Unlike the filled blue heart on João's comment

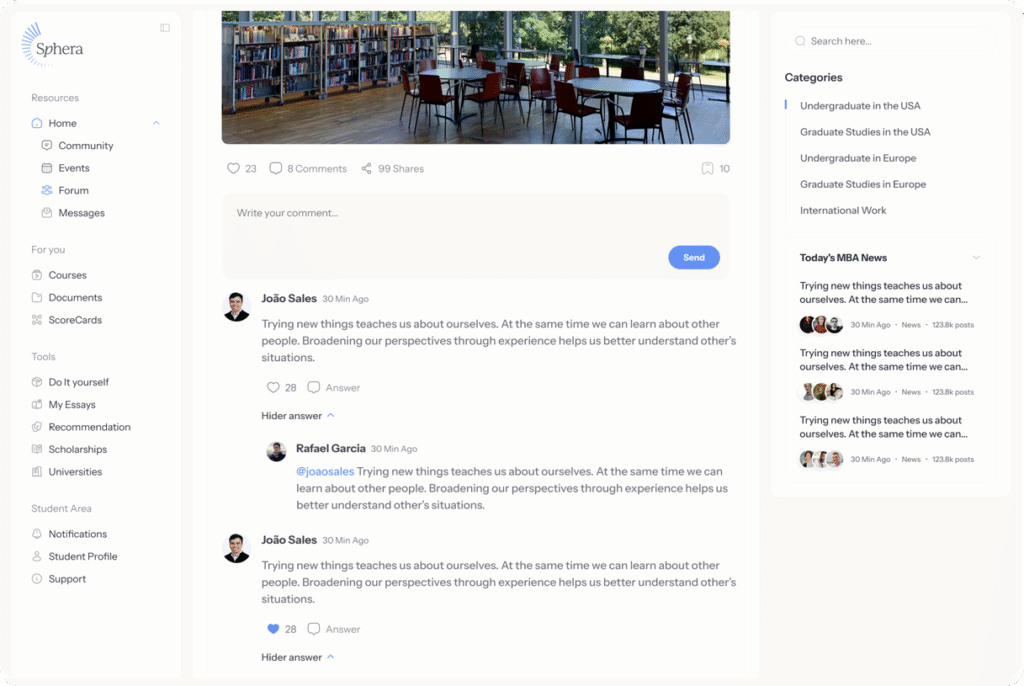pyautogui.click(x=273, y=629)
